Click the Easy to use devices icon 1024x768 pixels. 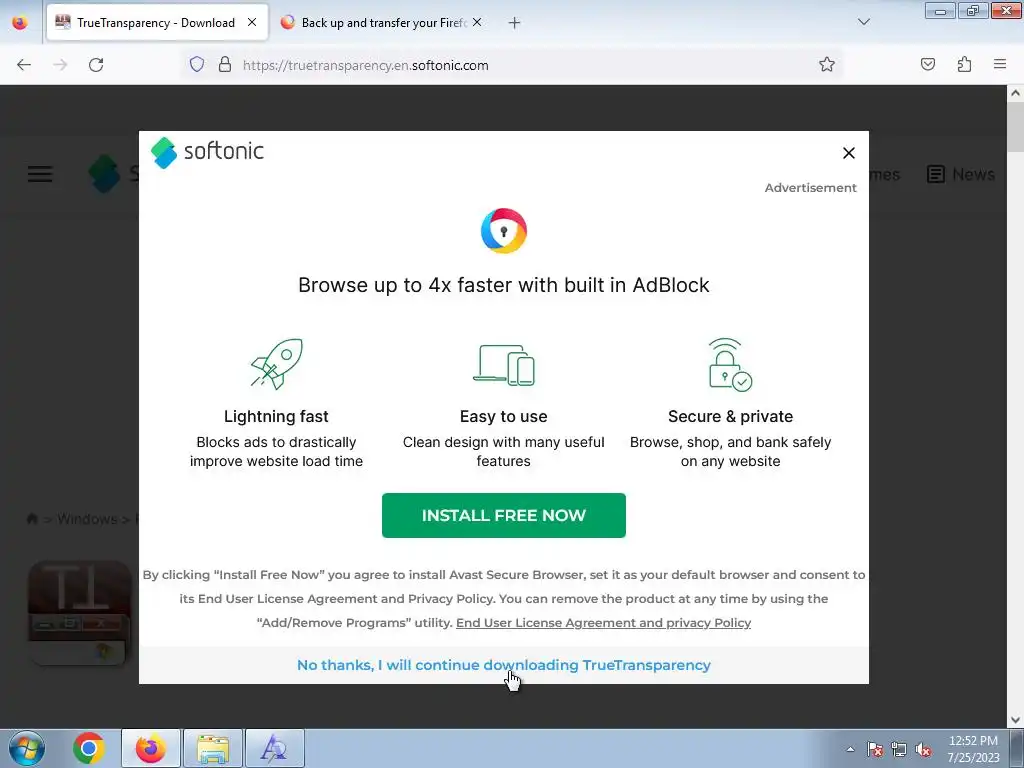(504, 365)
